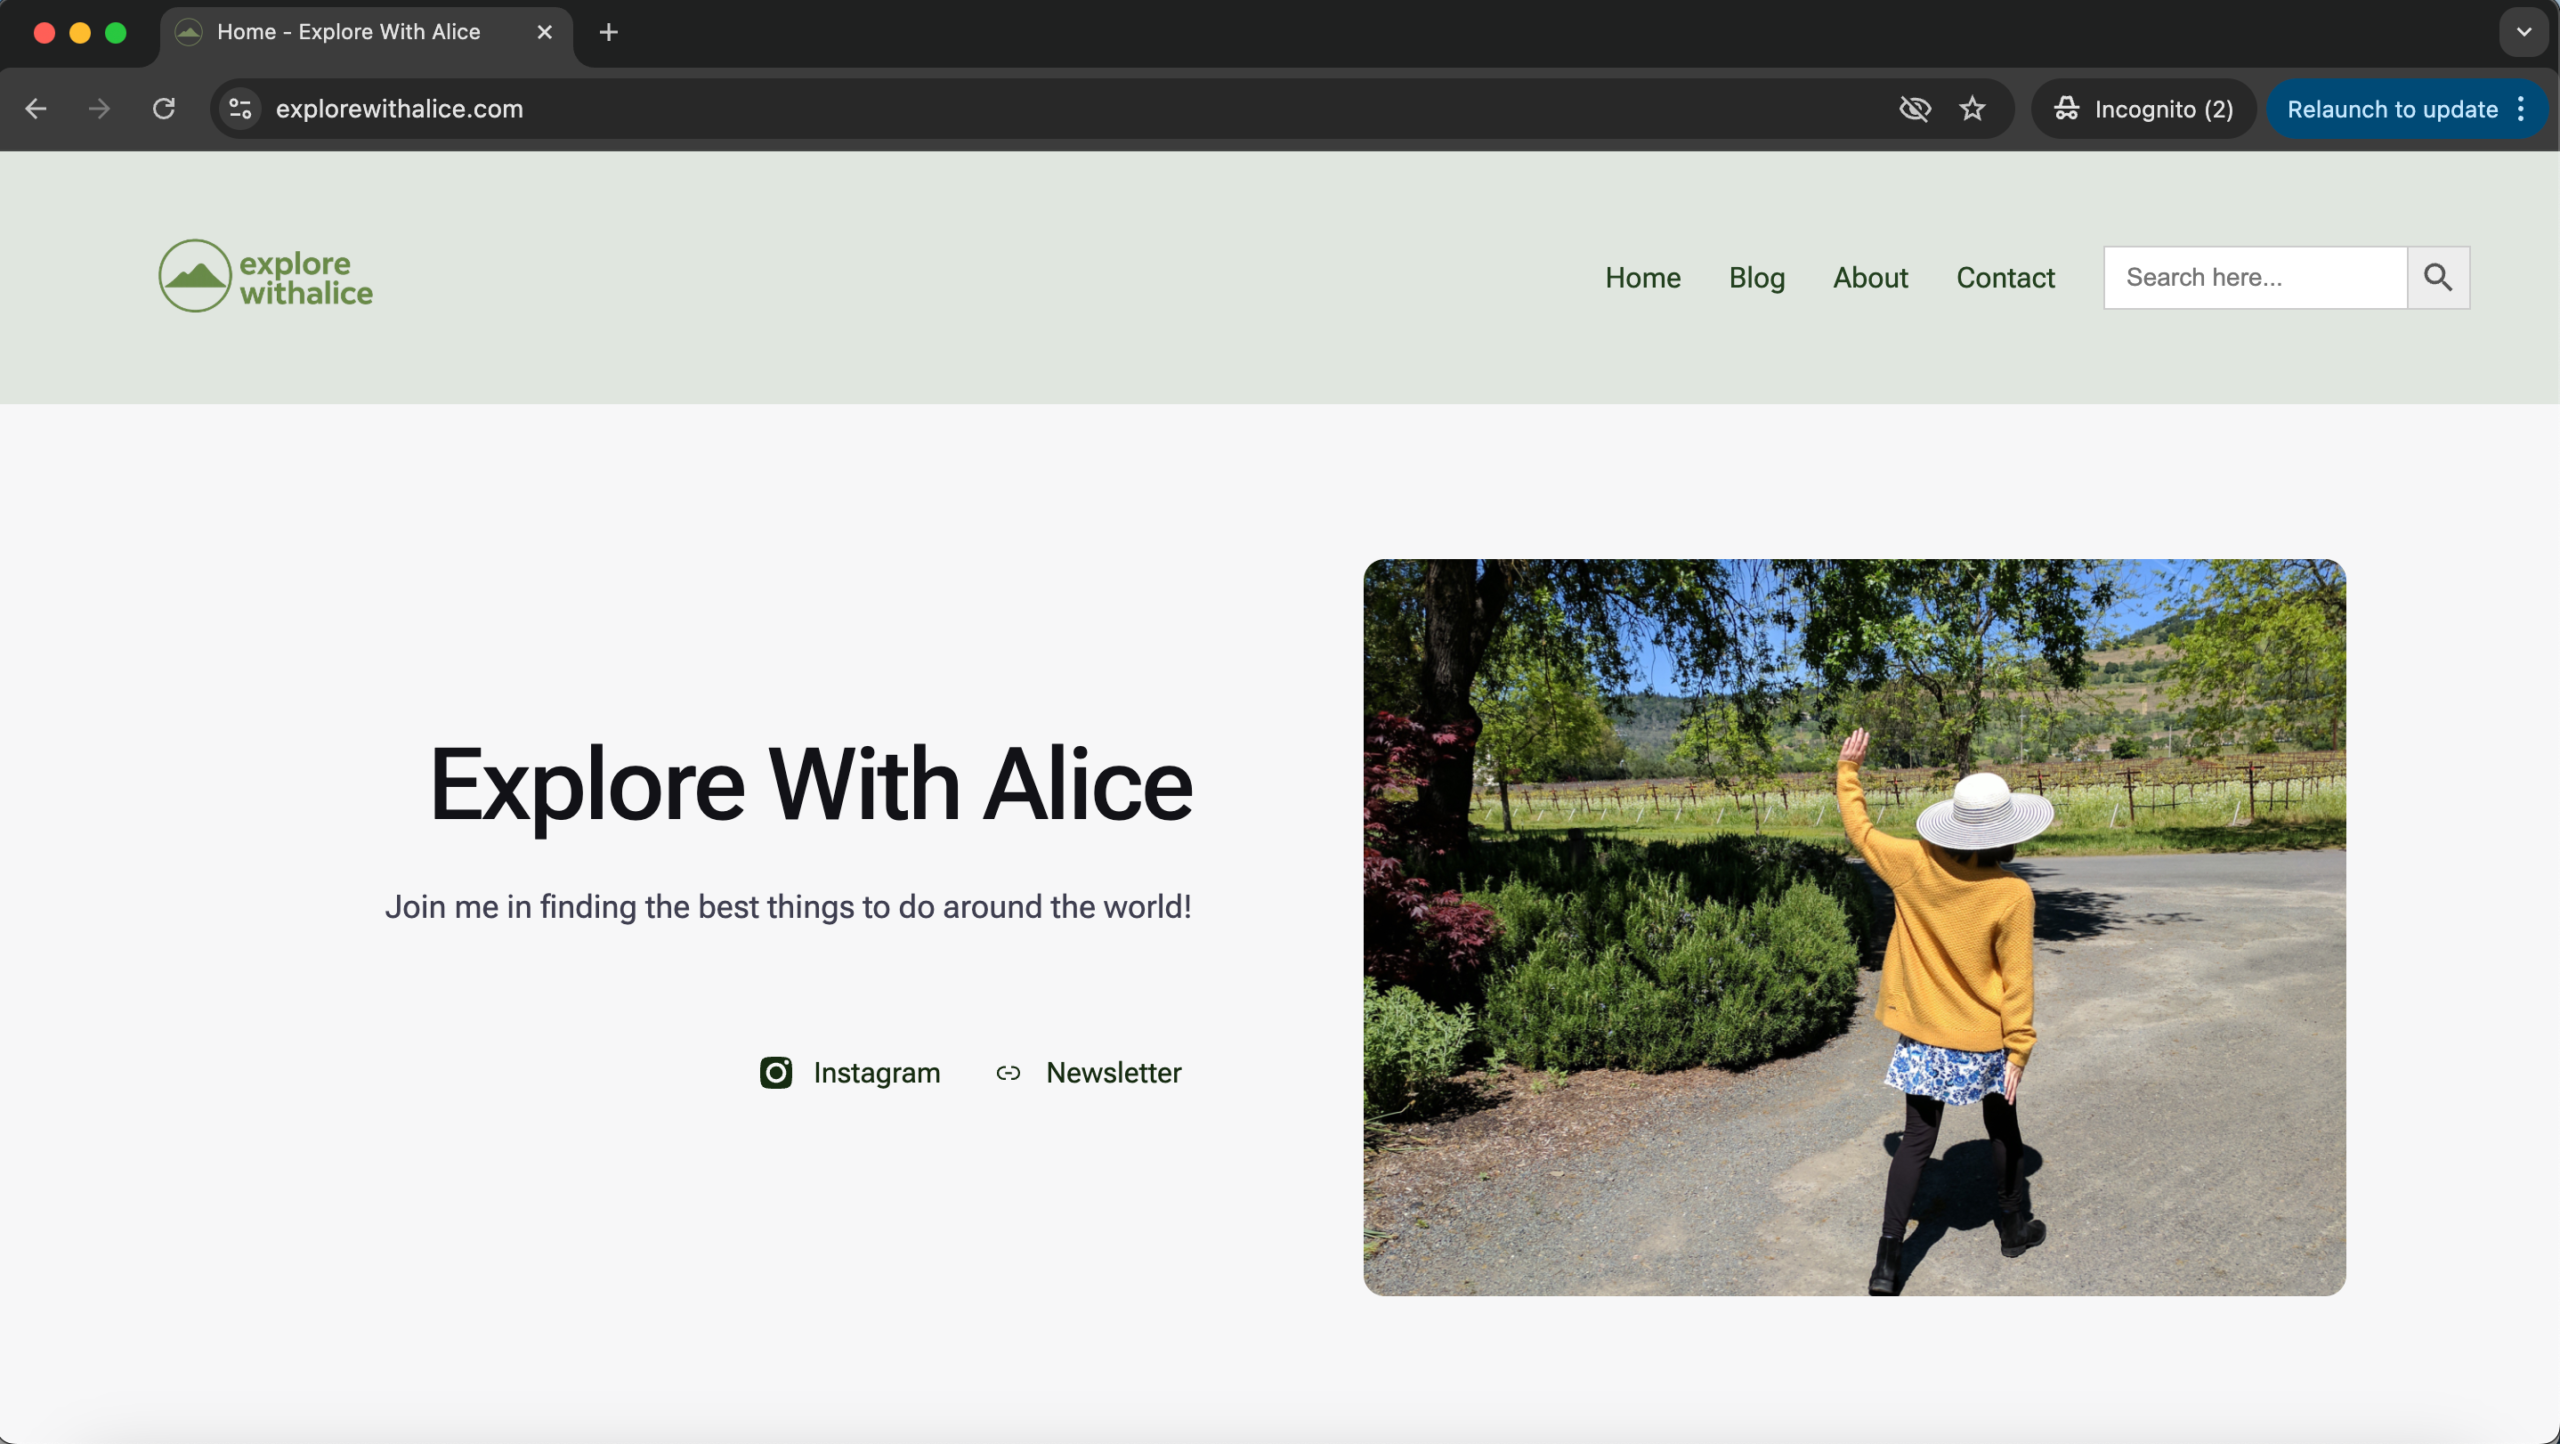Click the Instagram camera icon
2560x1444 pixels.
776,1072
